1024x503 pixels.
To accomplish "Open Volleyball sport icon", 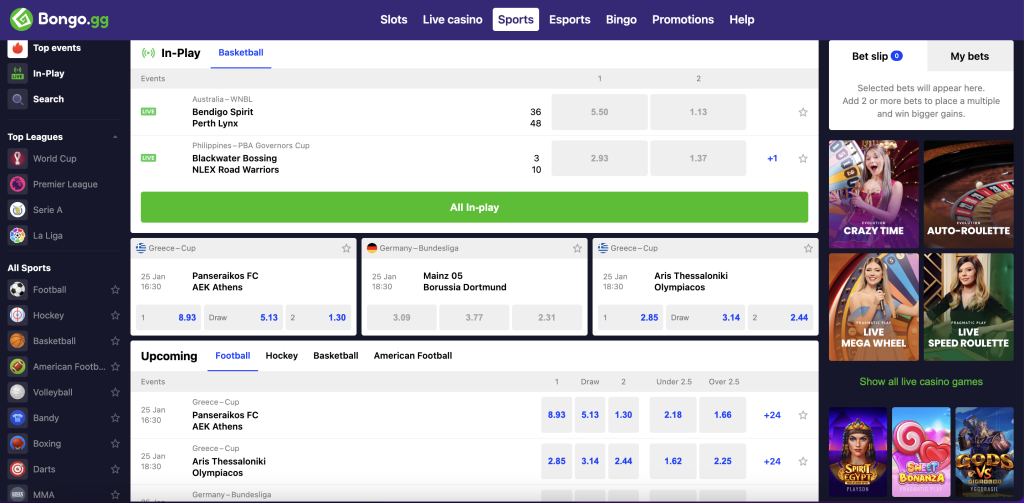I will [18, 392].
